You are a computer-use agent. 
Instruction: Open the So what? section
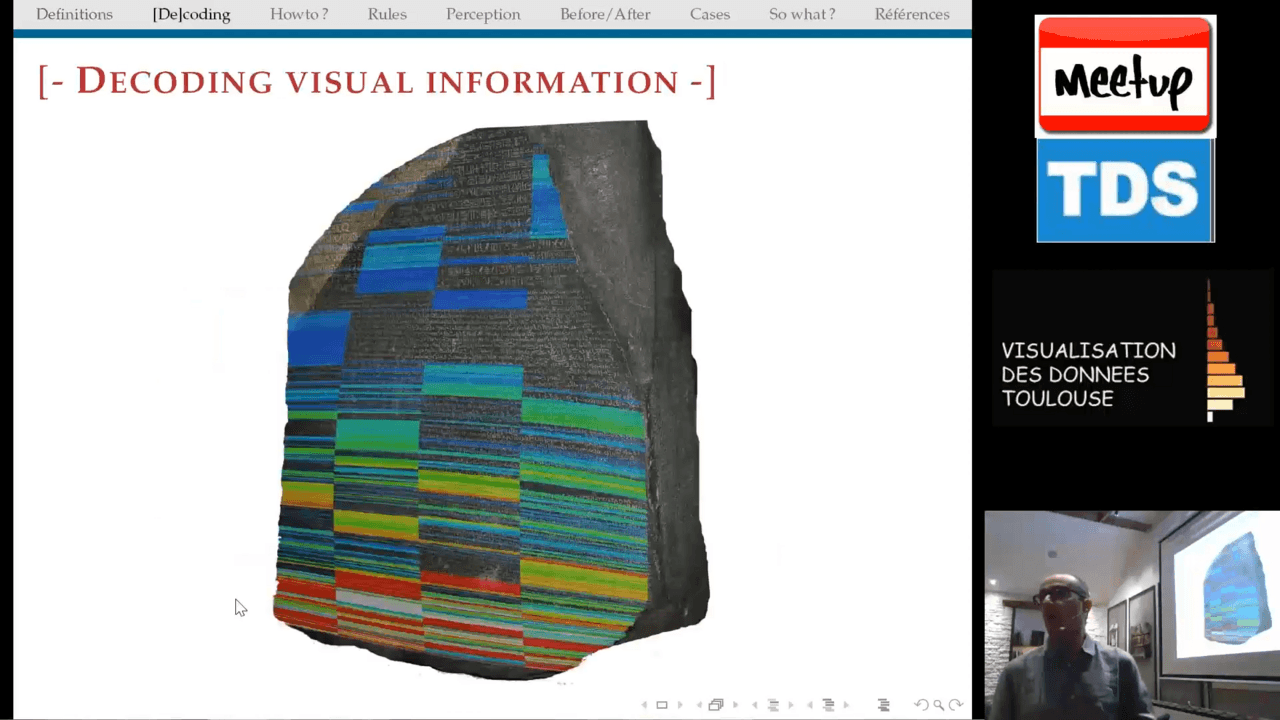[802, 14]
